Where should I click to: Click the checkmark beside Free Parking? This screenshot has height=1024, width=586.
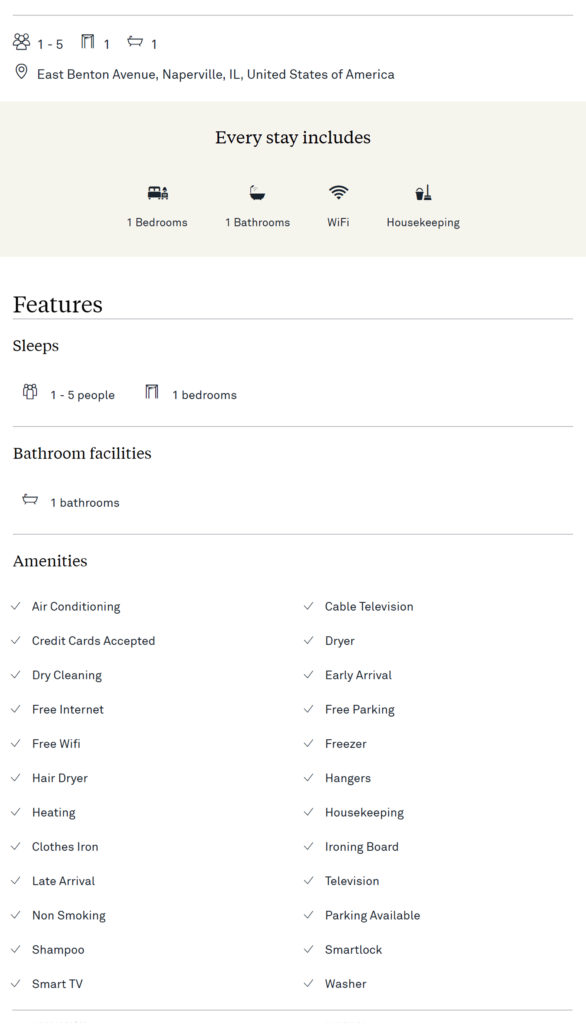click(308, 709)
